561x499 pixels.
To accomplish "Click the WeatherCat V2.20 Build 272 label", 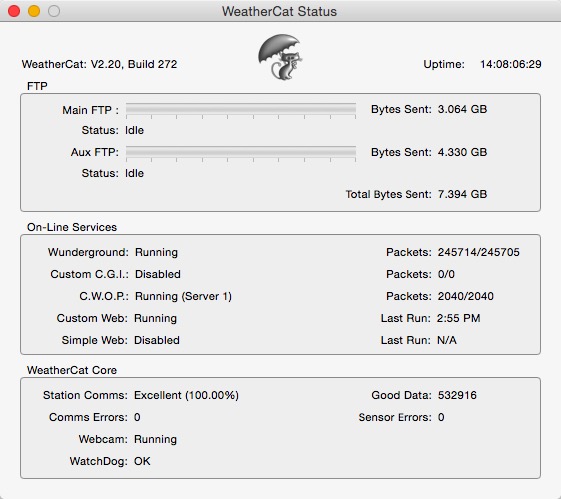I will click(x=99, y=64).
